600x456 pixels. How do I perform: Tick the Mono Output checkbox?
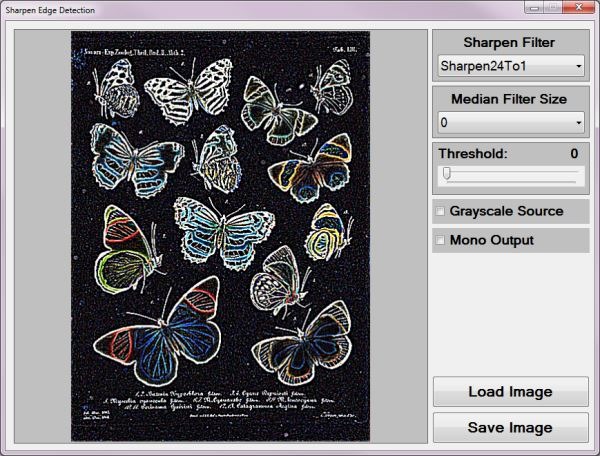[440, 240]
